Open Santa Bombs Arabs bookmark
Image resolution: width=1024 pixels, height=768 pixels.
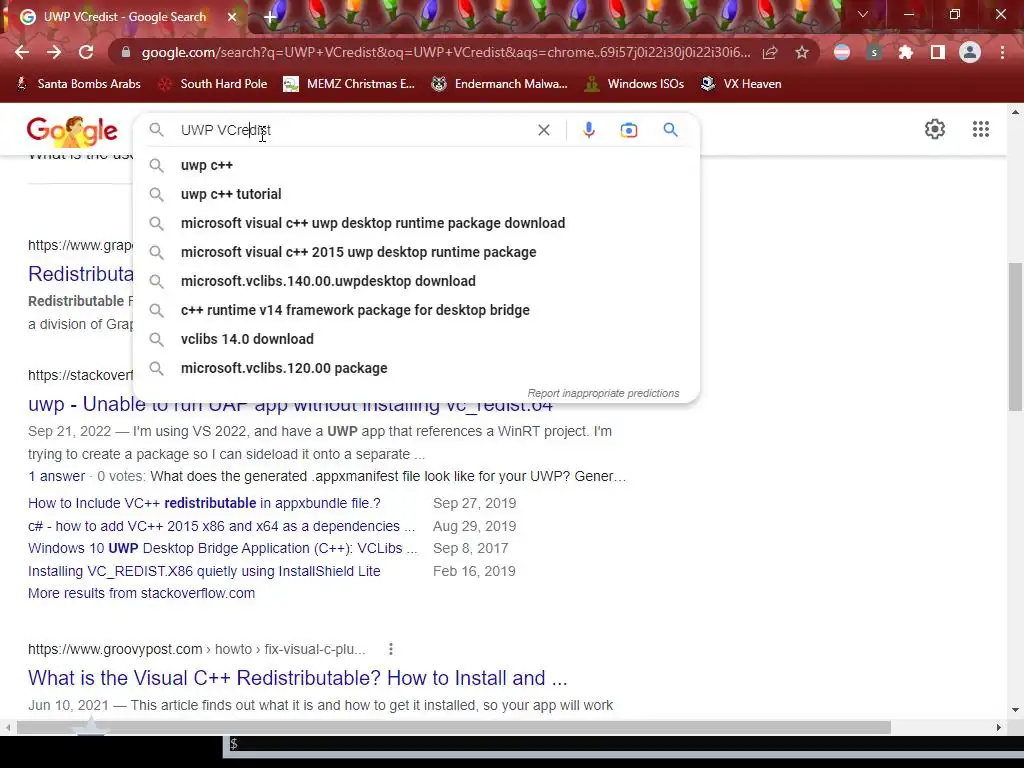[x=78, y=84]
